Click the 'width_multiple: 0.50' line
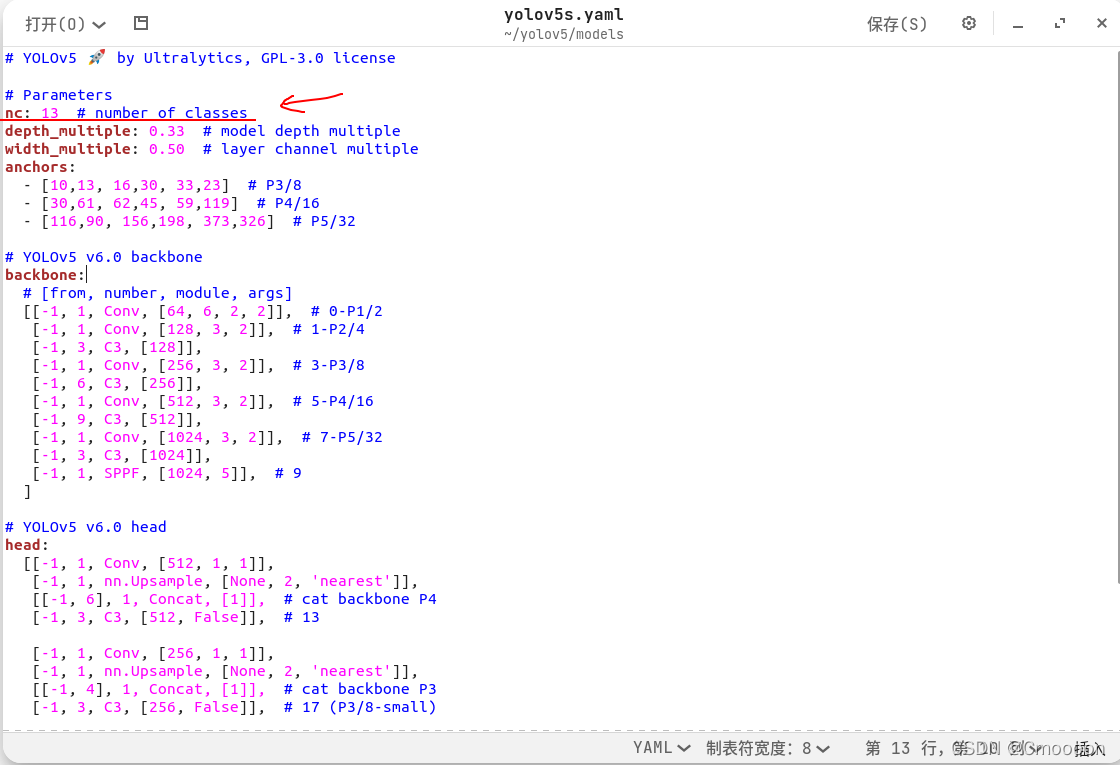1120x765 pixels. (211, 149)
